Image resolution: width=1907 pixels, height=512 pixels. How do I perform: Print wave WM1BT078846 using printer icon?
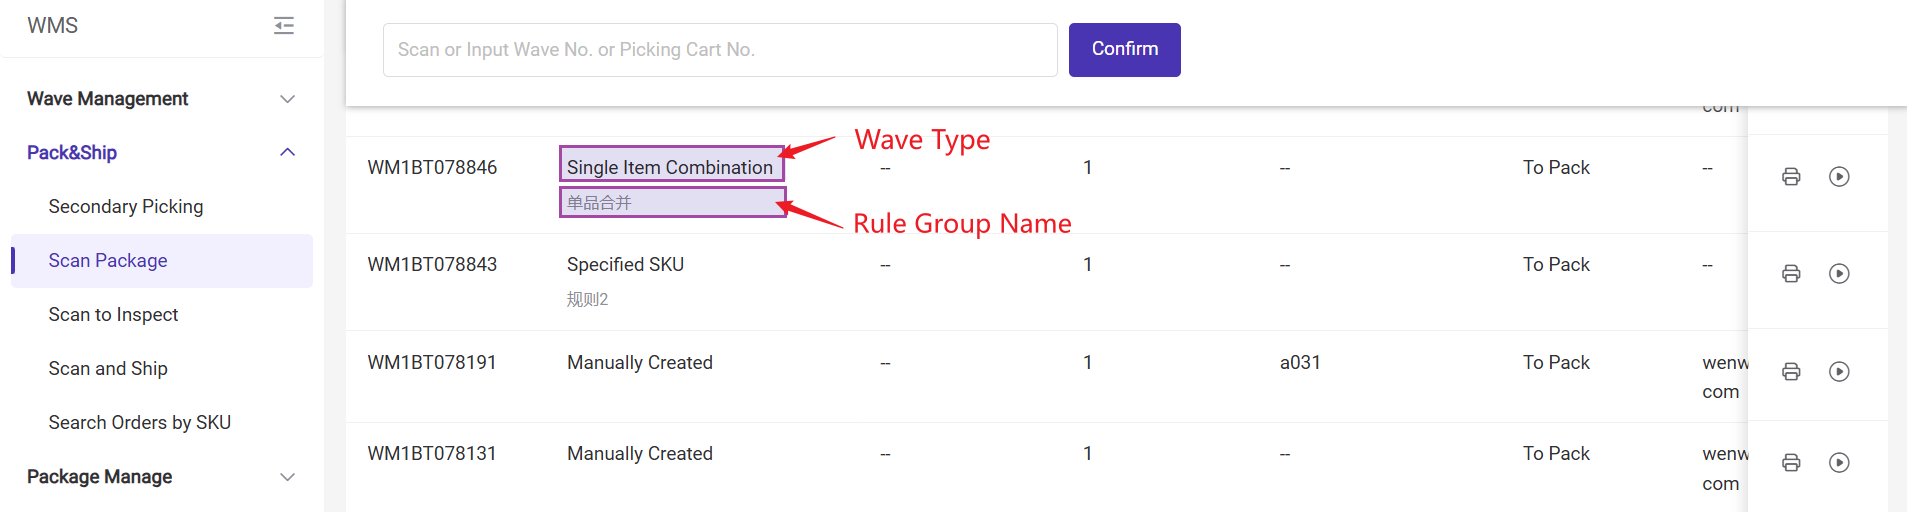coord(1791,177)
